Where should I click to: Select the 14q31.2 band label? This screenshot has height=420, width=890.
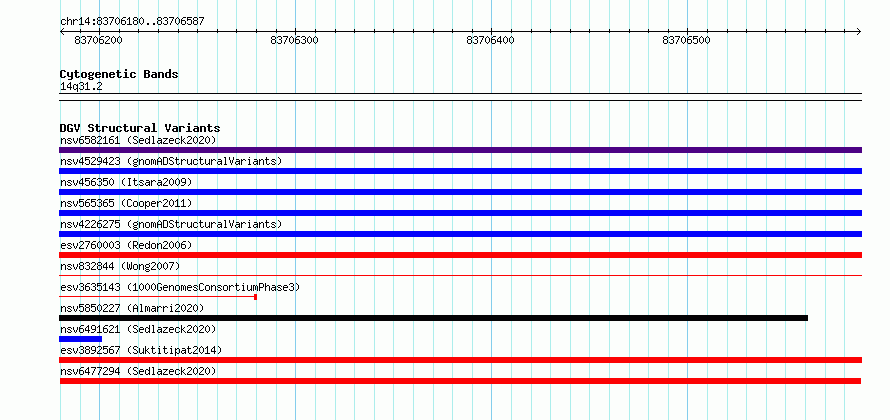[81, 87]
